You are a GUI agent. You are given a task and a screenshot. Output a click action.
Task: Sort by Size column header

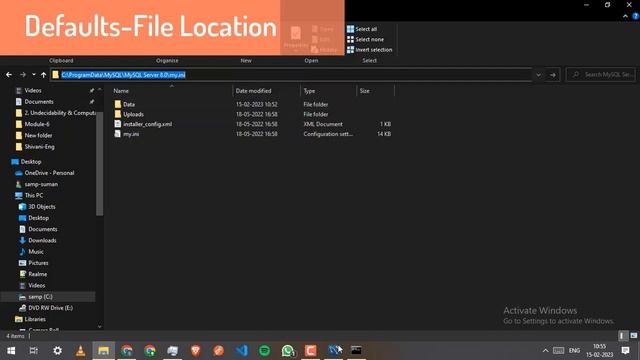click(365, 91)
